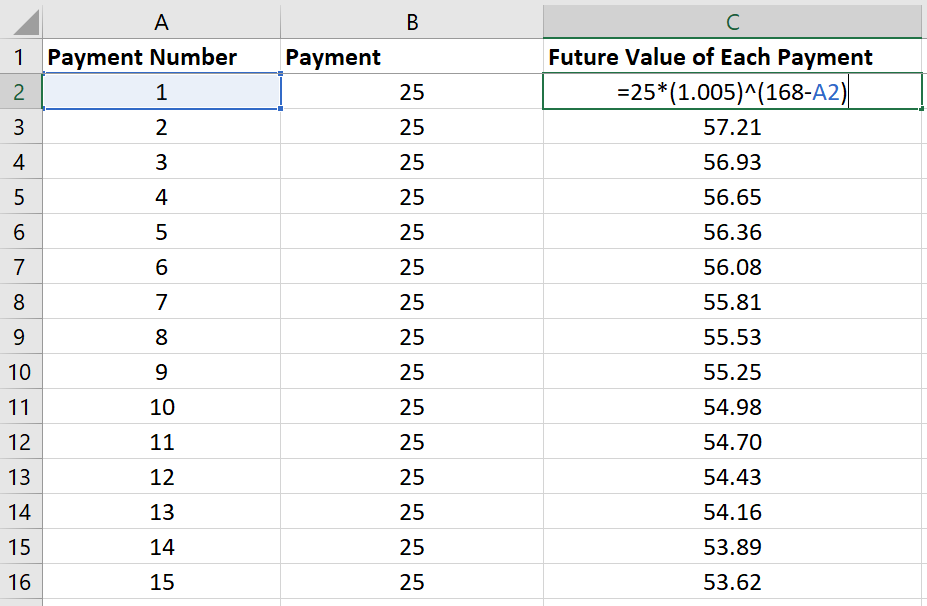Select payment number 10 cell in column A
The height and width of the screenshot is (606, 927).
tap(161, 407)
